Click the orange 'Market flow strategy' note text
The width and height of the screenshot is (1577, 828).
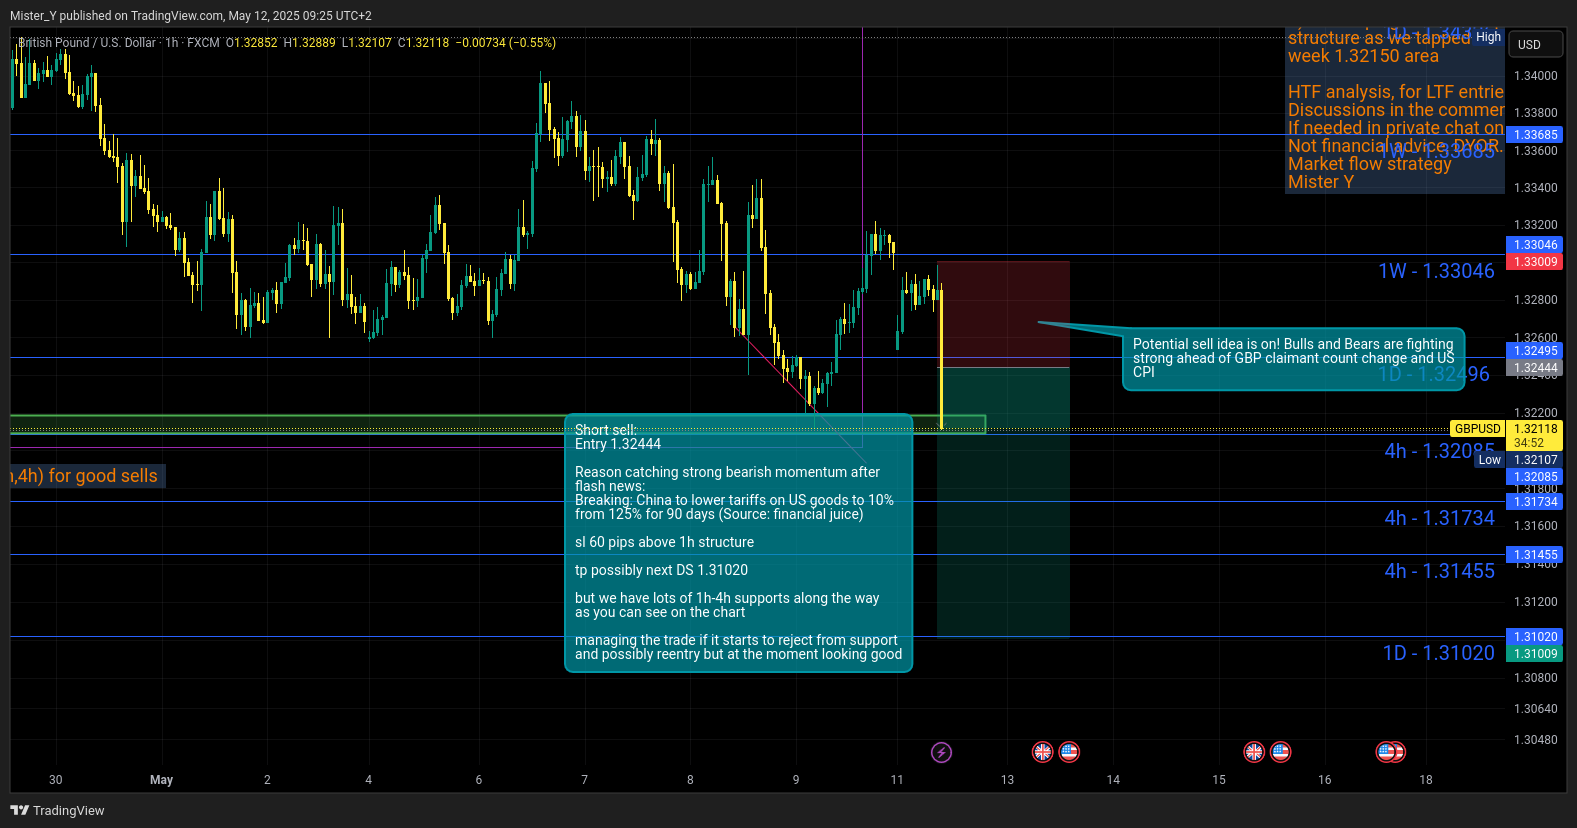coord(1369,164)
